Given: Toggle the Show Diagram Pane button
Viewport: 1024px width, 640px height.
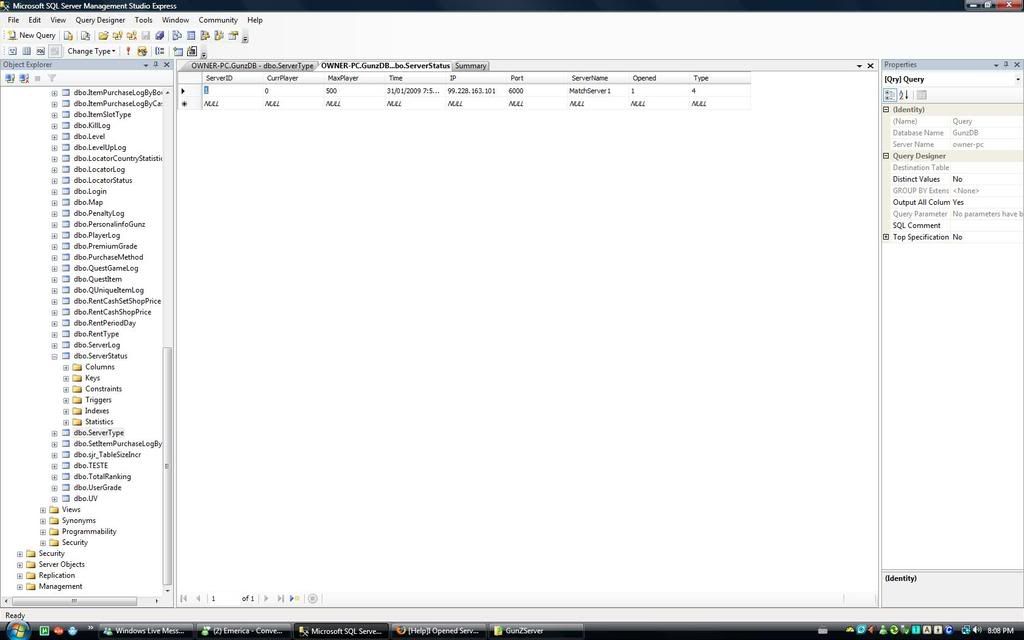Looking at the screenshot, I should pyautogui.click(x=12, y=51).
